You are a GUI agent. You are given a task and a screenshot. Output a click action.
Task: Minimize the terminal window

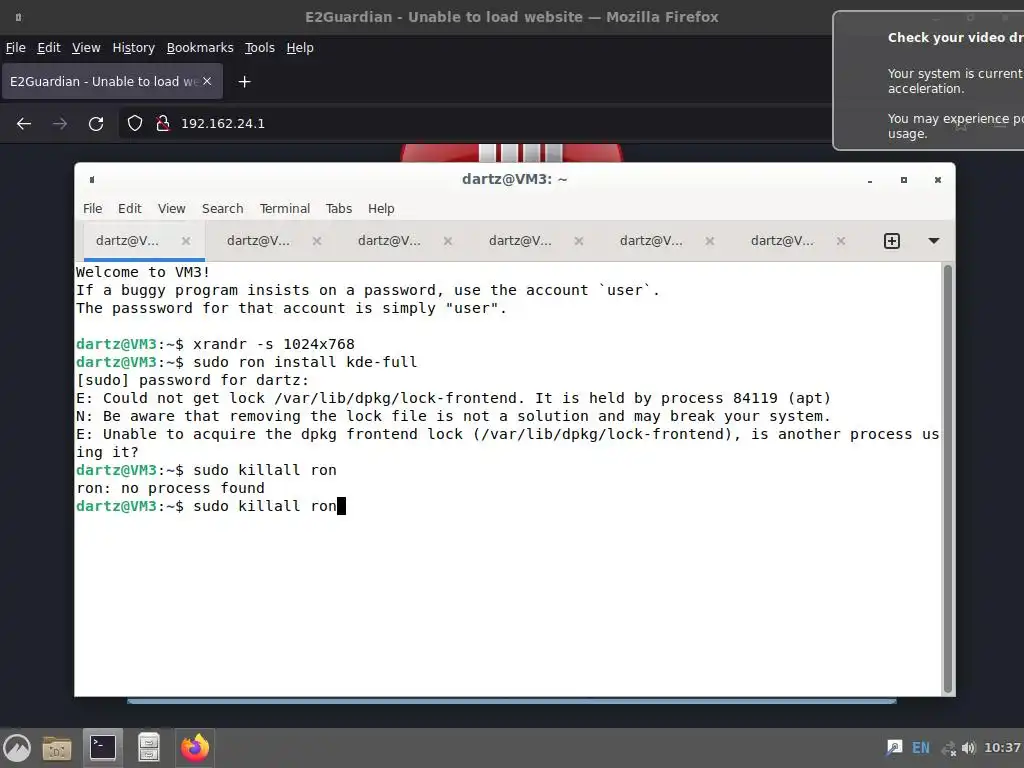[x=870, y=180]
